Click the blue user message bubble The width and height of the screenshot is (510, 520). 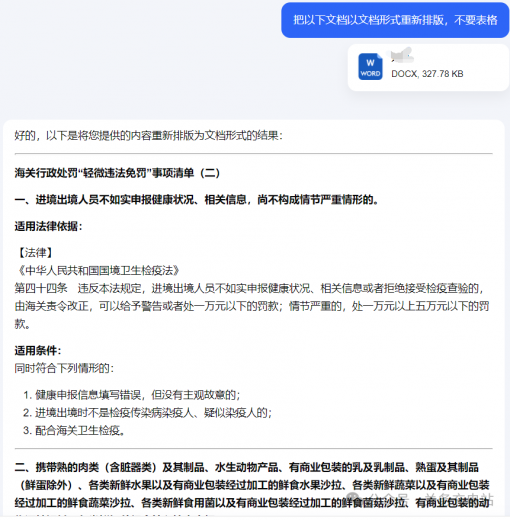[x=395, y=20]
